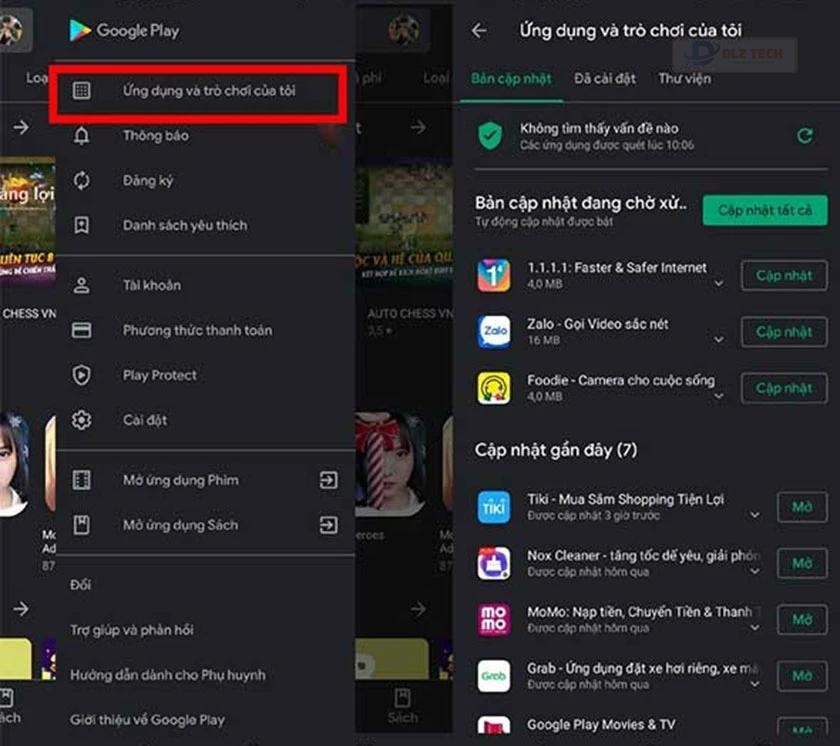Click the Cập nhật tất cả button

pos(765,210)
